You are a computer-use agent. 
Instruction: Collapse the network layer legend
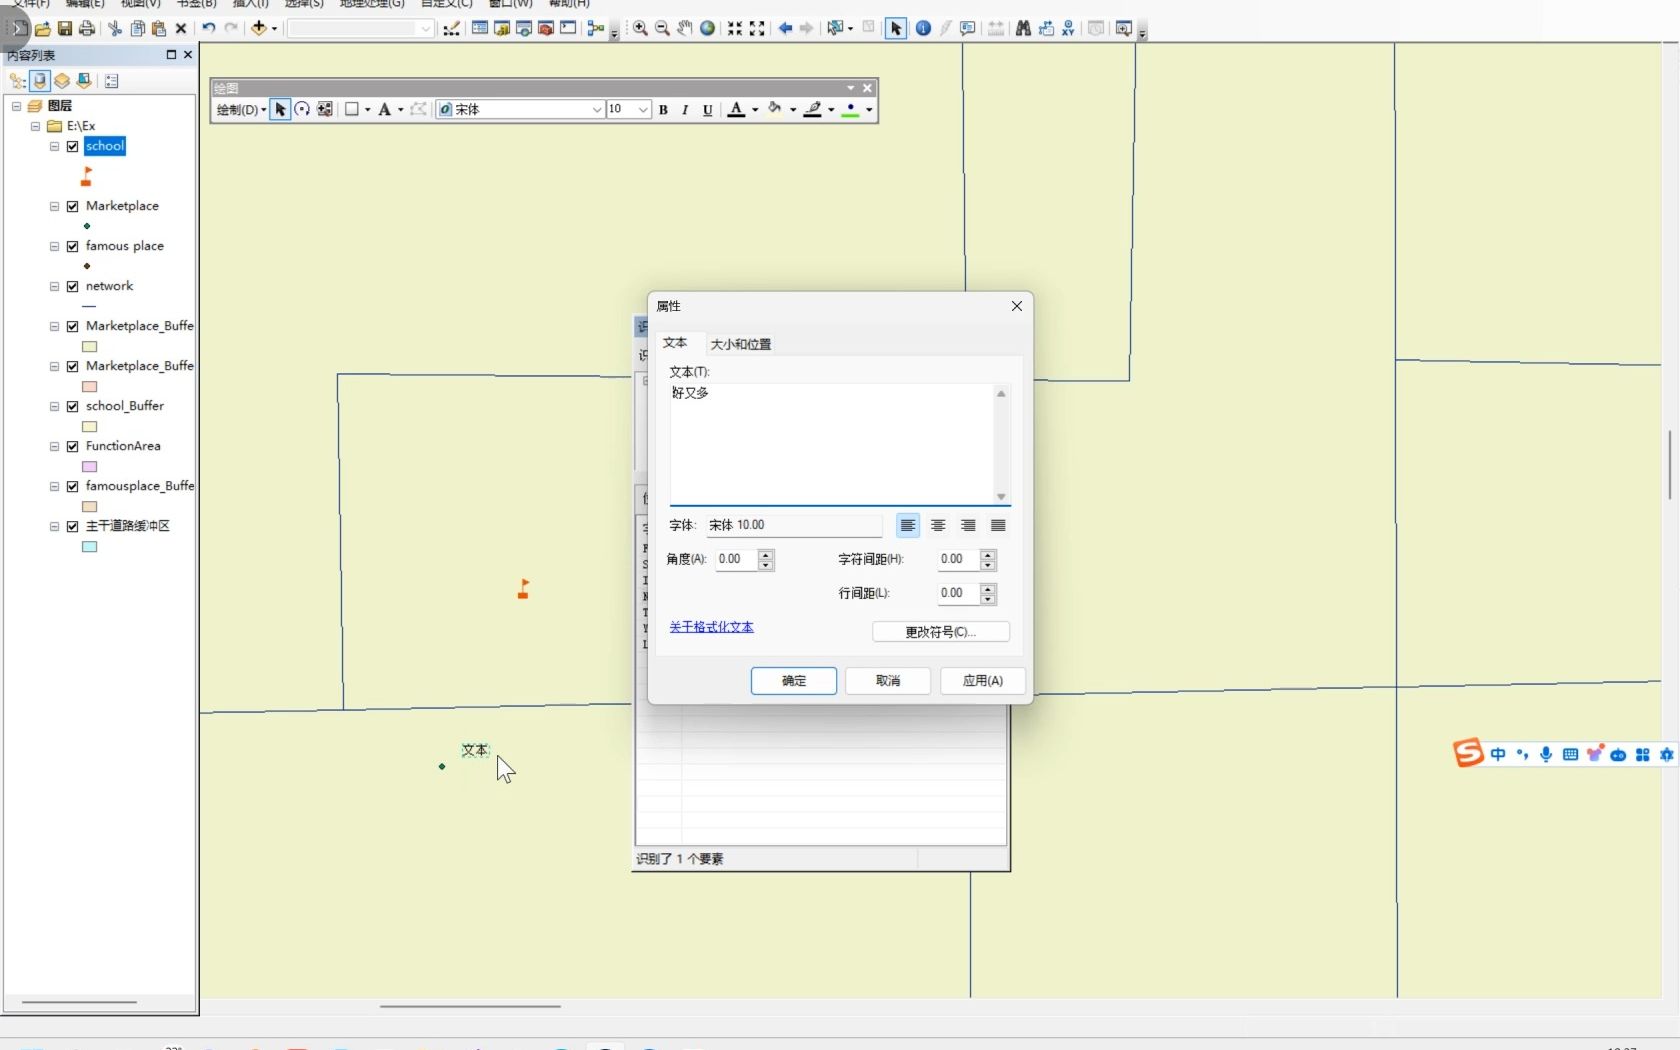point(55,286)
